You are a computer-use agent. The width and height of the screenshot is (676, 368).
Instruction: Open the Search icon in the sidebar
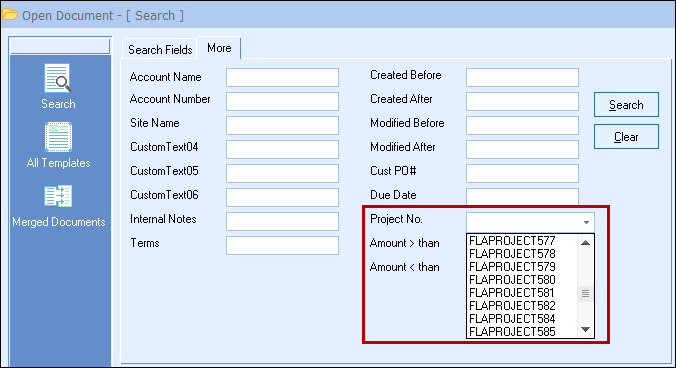(58, 78)
